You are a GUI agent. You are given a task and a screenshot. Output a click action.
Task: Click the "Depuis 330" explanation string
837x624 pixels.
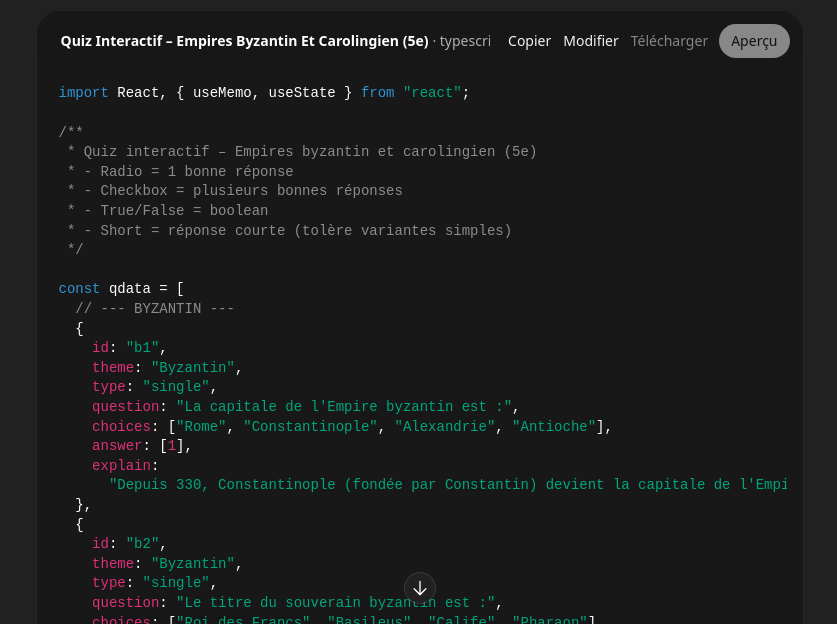(x=447, y=485)
